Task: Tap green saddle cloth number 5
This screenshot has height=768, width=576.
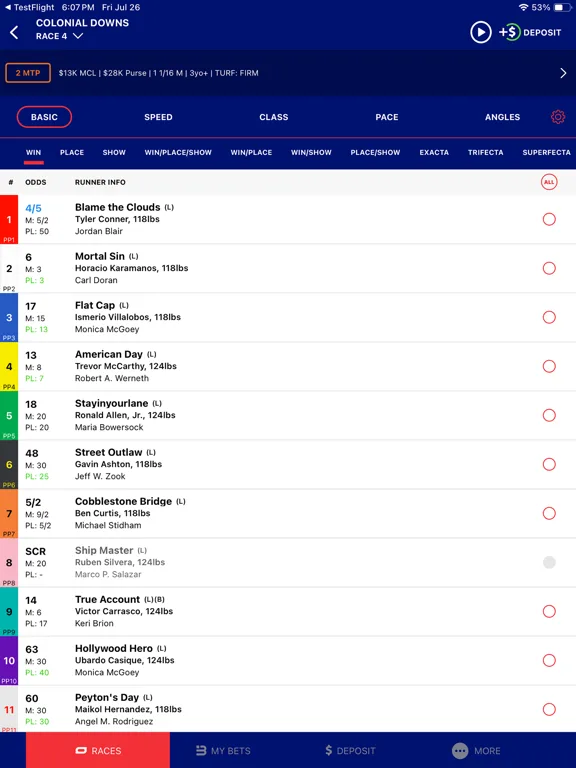Action: (x=9, y=415)
